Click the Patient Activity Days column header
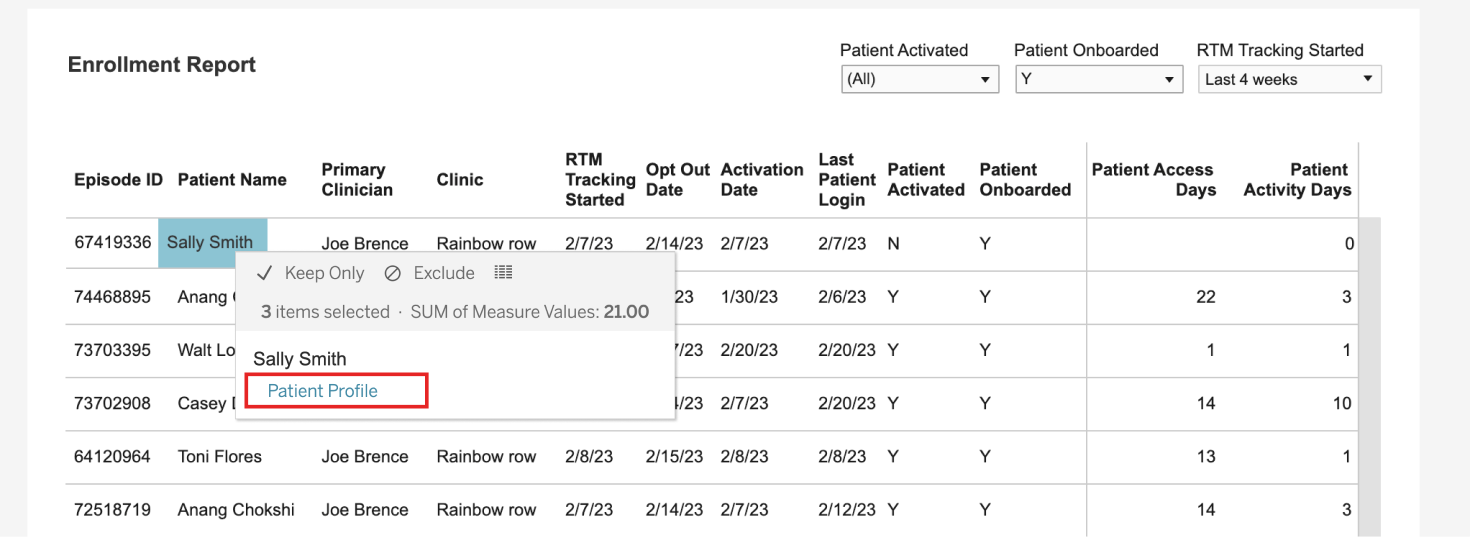 [x=1297, y=180]
